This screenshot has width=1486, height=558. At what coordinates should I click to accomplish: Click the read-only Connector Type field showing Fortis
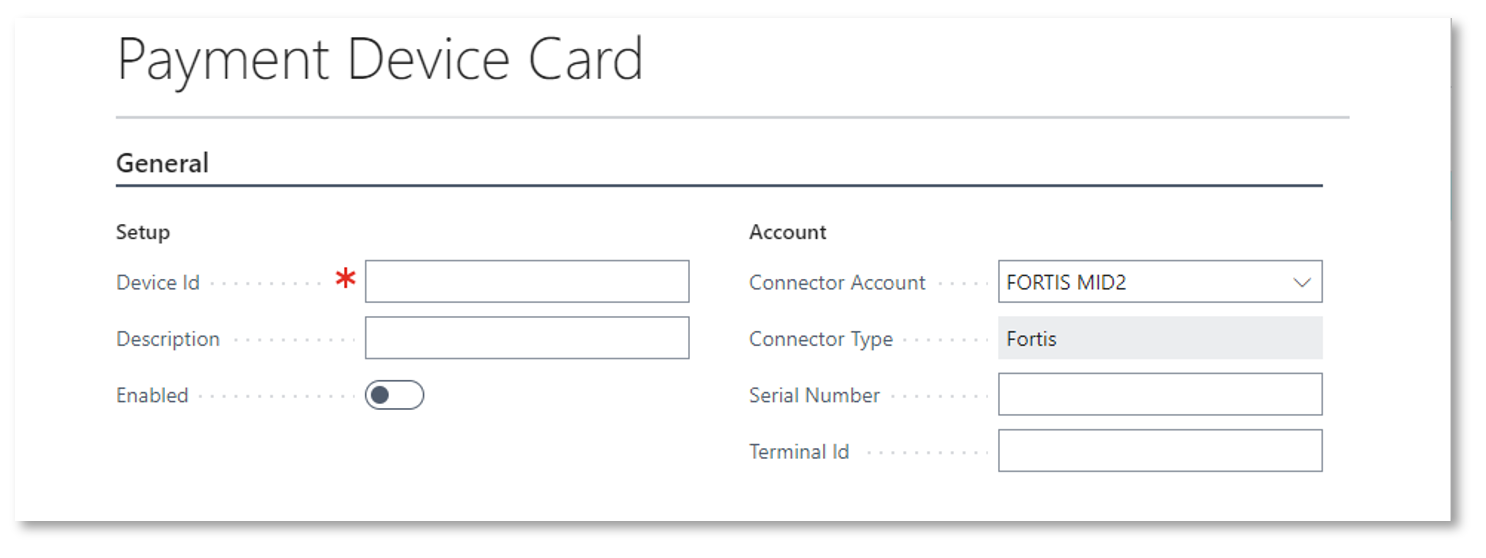1160,339
